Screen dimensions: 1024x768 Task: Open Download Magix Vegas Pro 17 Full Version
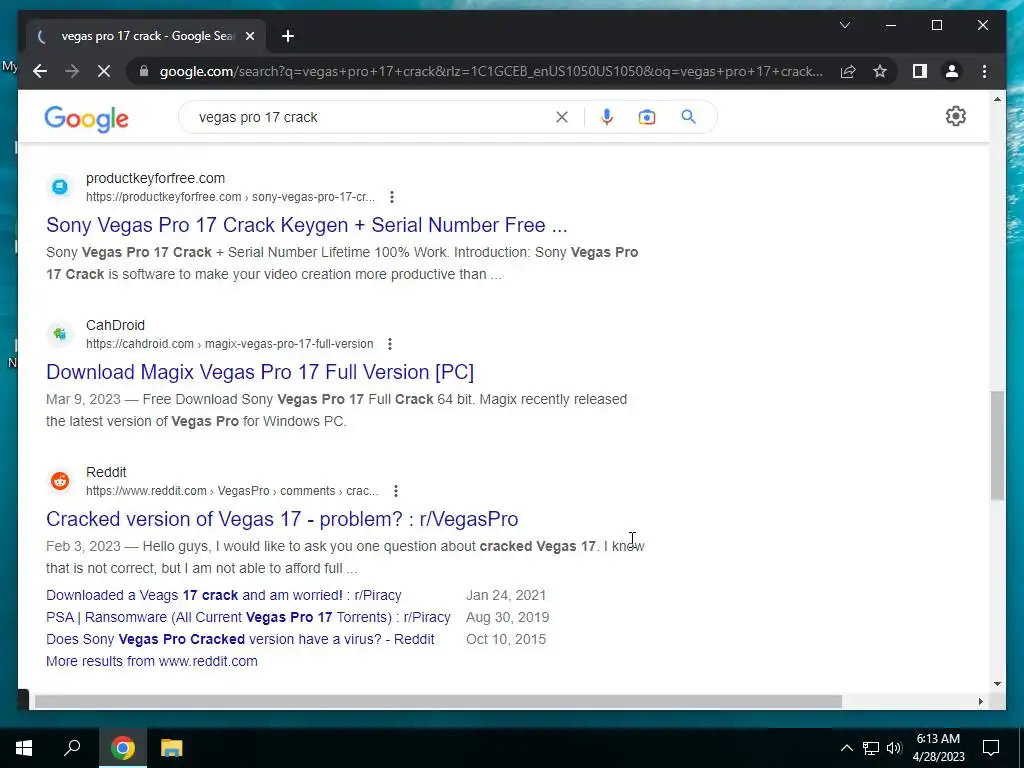click(x=260, y=372)
